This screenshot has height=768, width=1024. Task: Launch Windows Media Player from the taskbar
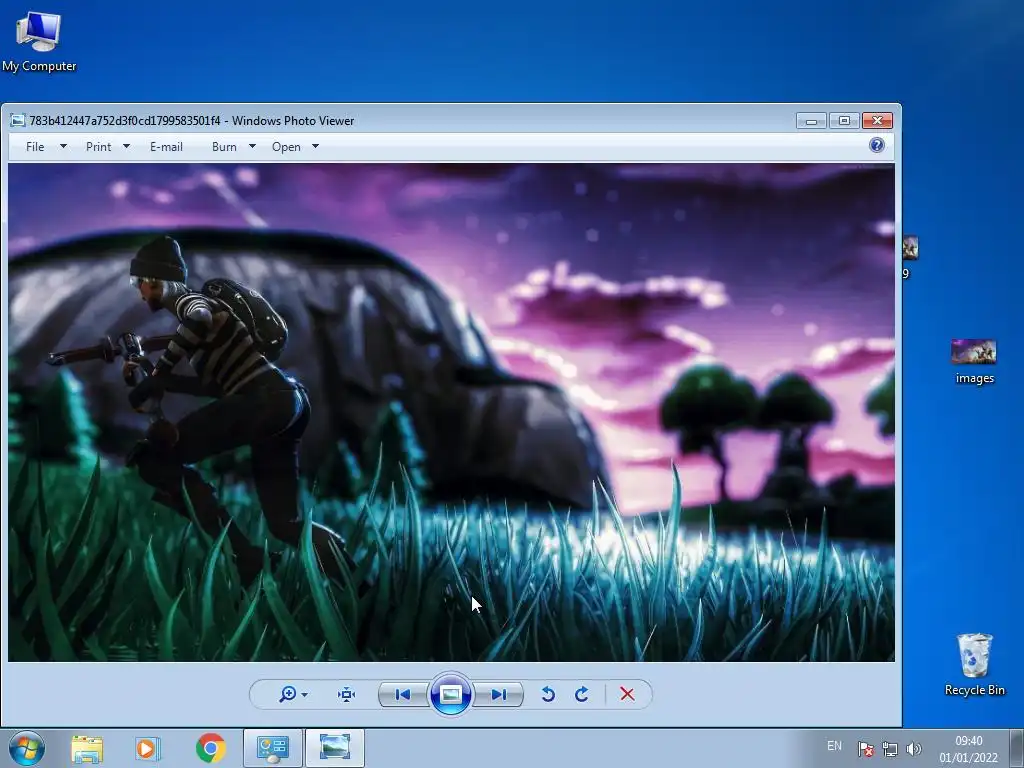pyautogui.click(x=148, y=748)
